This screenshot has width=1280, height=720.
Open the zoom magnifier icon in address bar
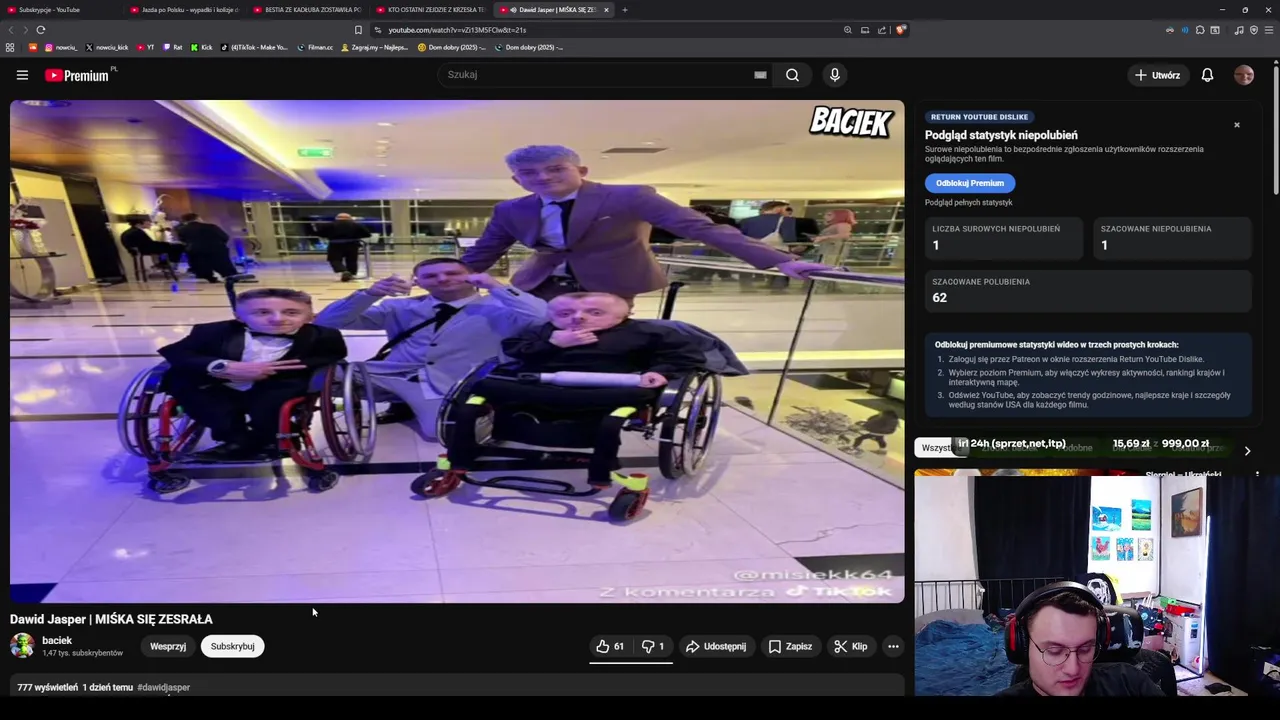(x=847, y=30)
